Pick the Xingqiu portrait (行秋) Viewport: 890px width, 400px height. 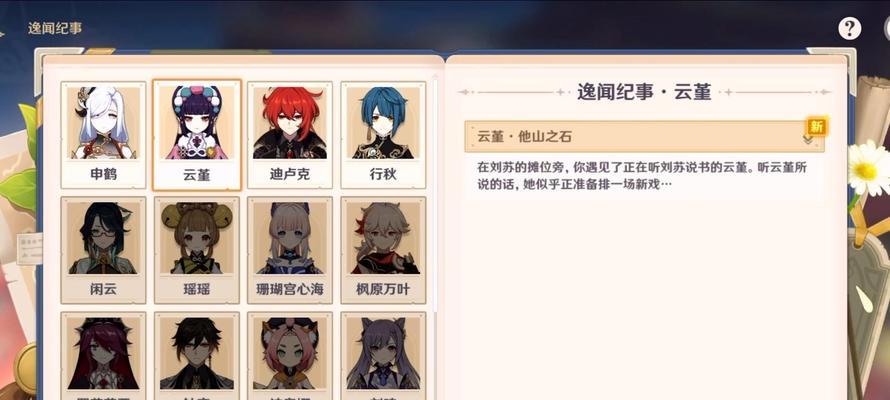(x=383, y=135)
